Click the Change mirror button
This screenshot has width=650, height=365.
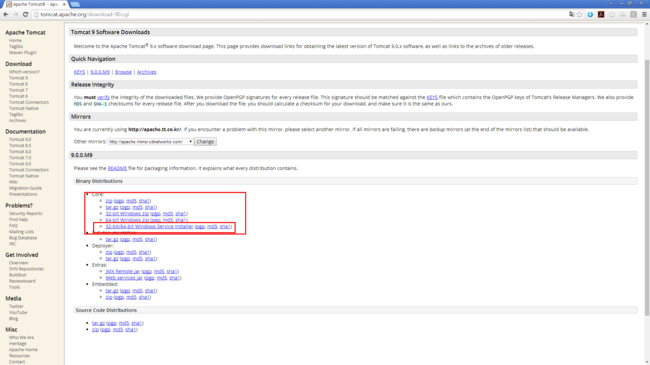(x=205, y=142)
